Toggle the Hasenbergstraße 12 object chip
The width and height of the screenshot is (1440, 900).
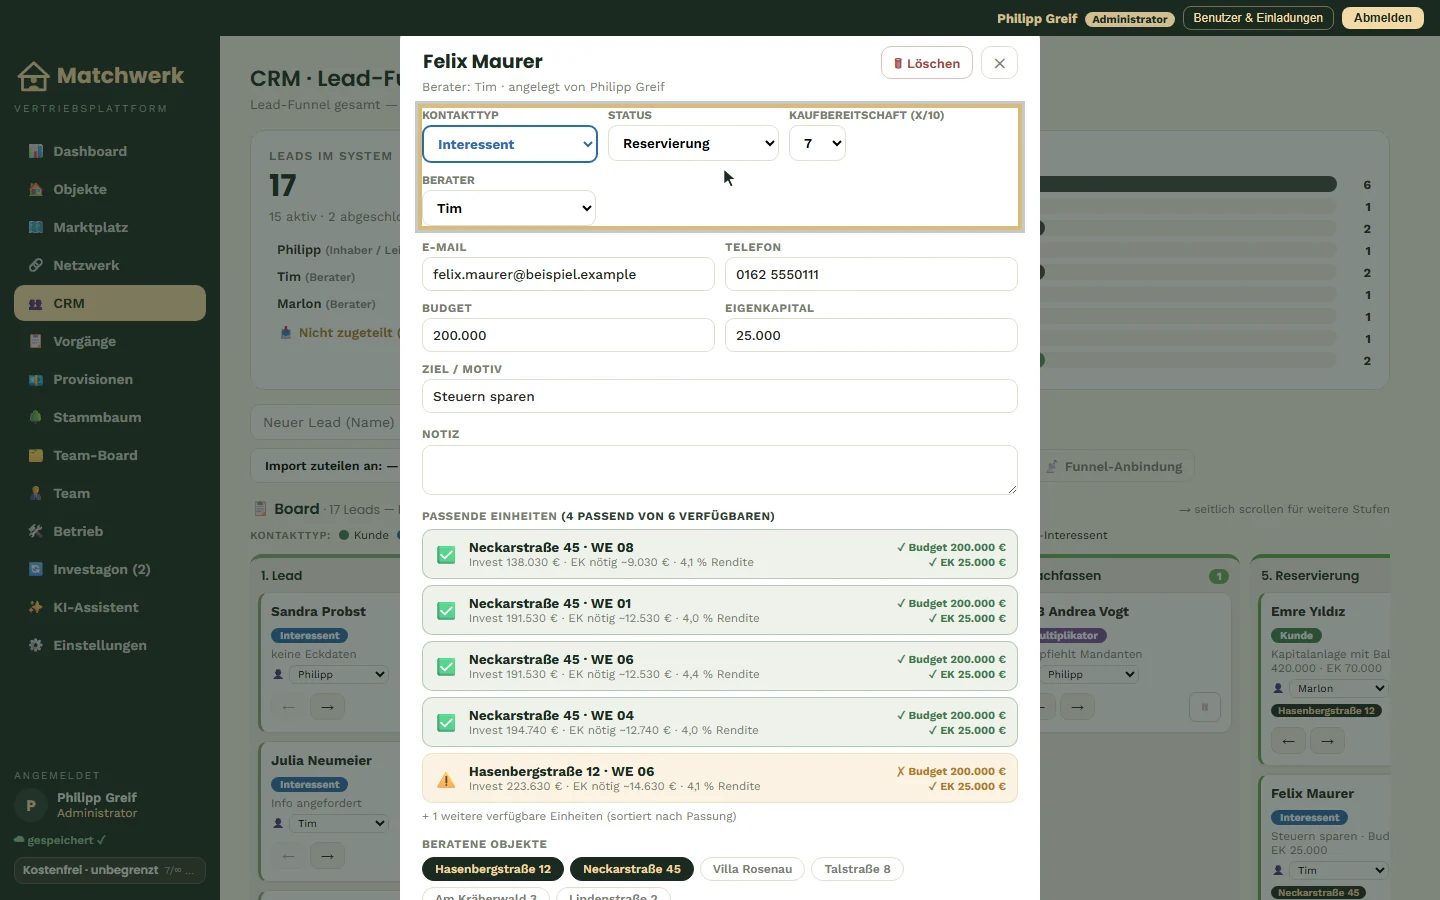[x=493, y=869]
